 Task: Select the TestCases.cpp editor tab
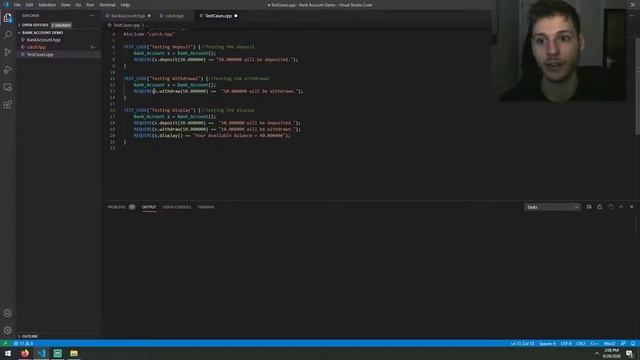[x=218, y=16]
